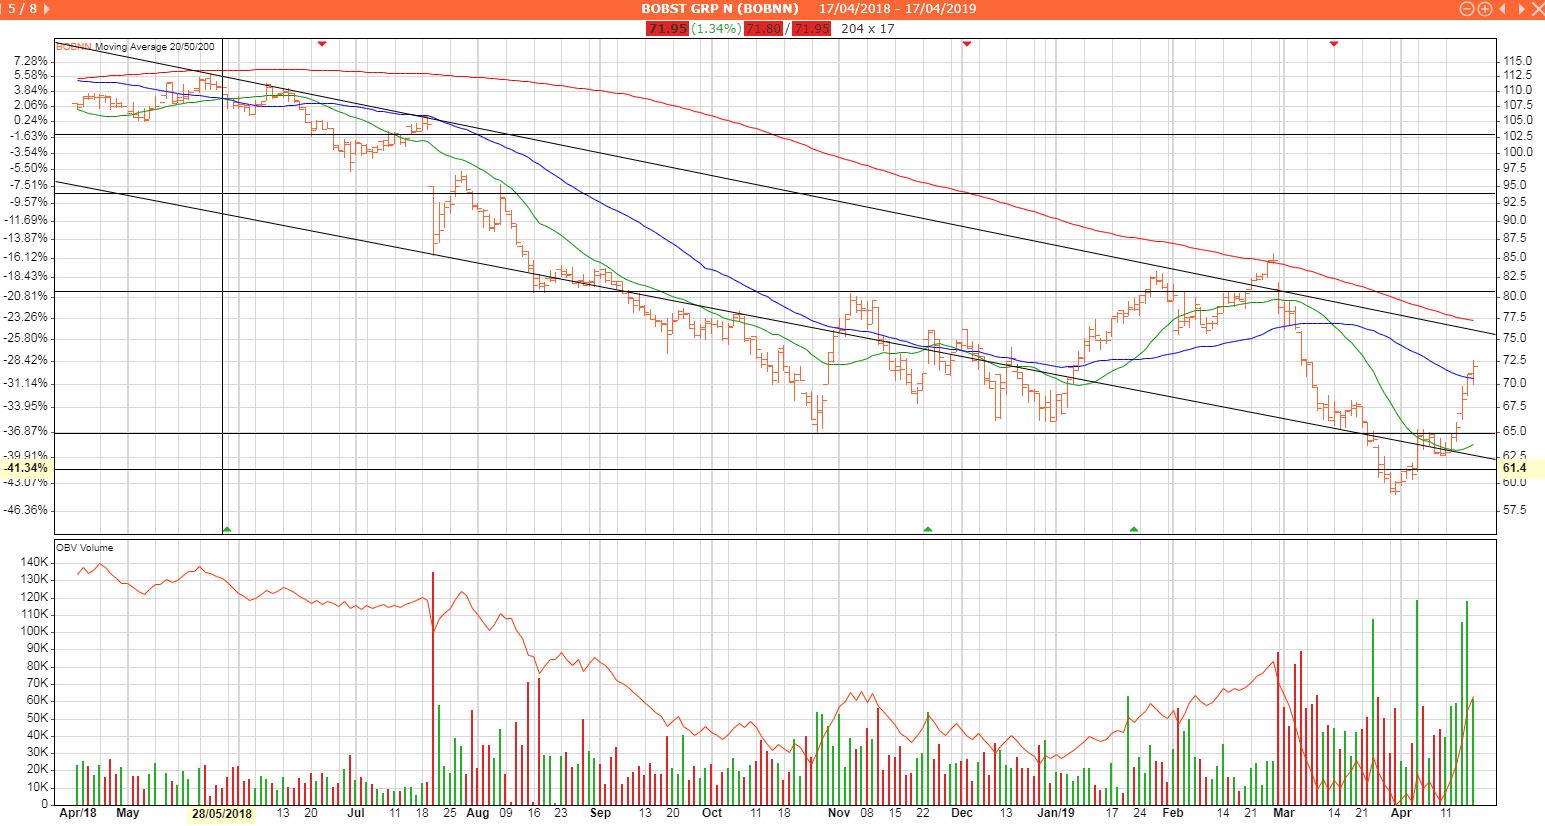This screenshot has width=1545, height=826.
Task: Select the Moving Average 20/50/200 indicator label
Action: tap(154, 46)
